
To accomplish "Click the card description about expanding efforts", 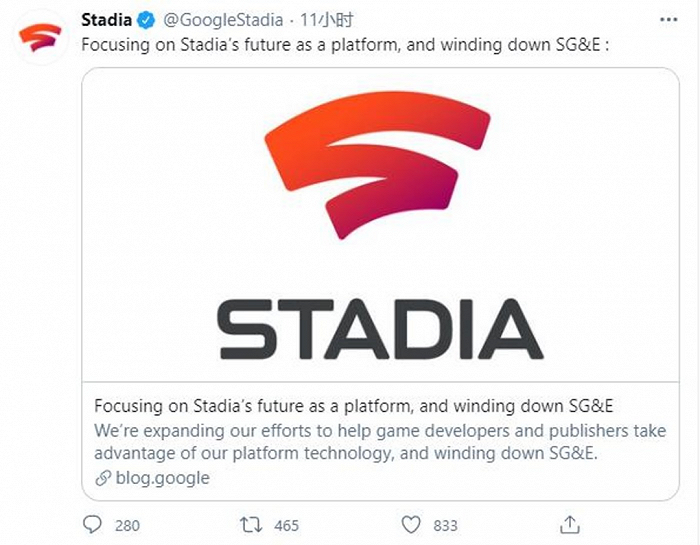I will (x=380, y=442).
